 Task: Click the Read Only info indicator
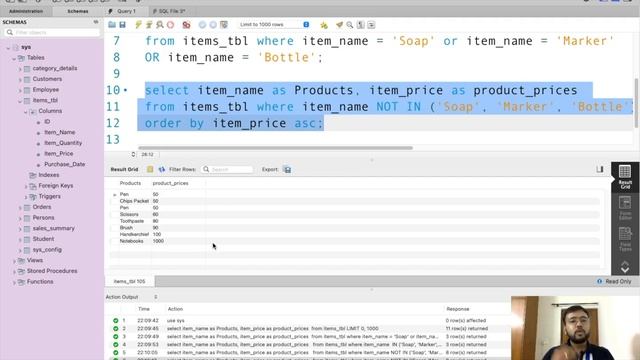[x=614, y=281]
